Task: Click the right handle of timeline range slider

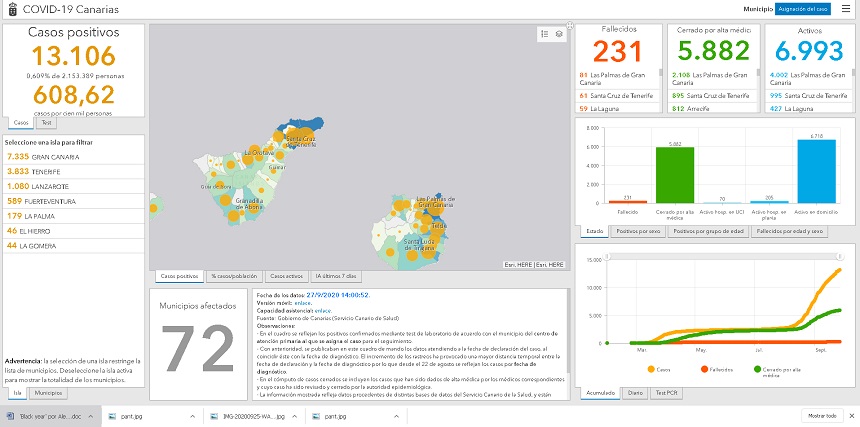Action: pyautogui.click(x=839, y=257)
